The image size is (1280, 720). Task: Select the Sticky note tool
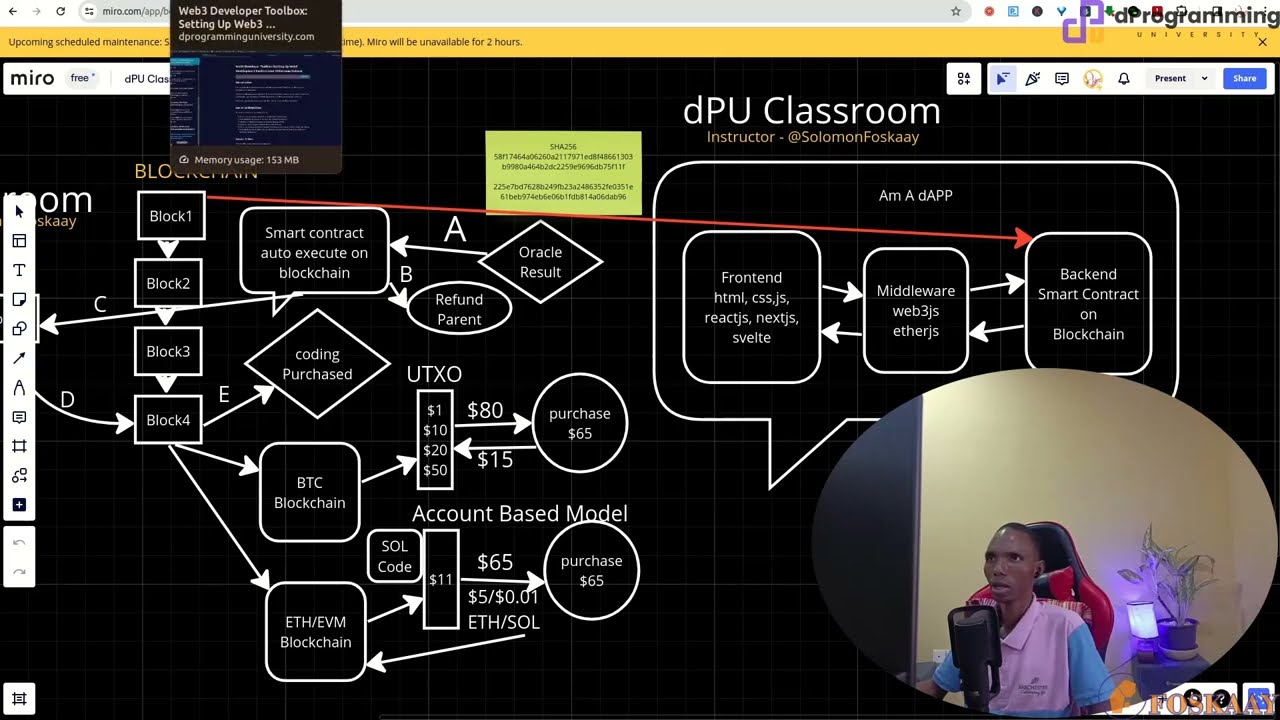[x=19, y=300]
